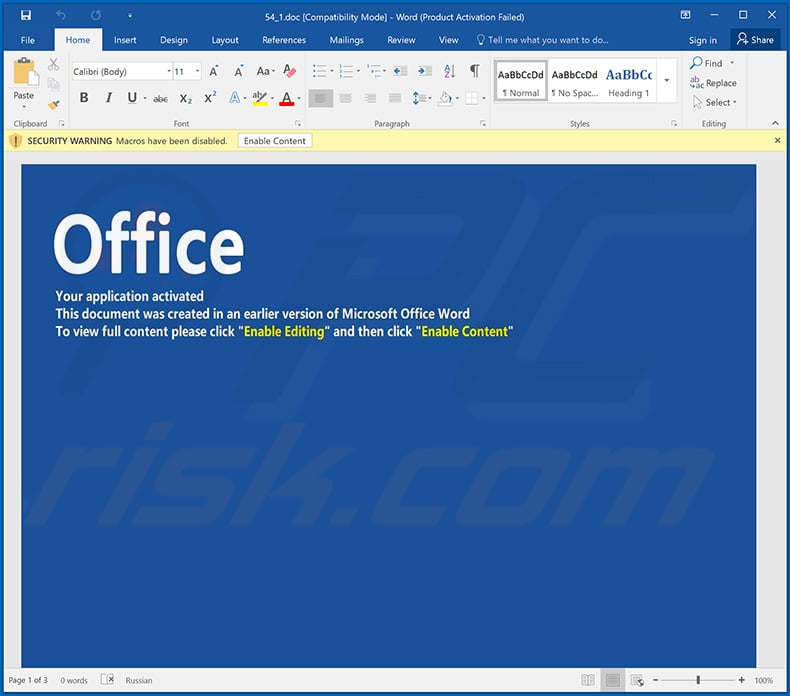790x696 pixels.
Task: Click Align Right icon
Action: pyautogui.click(x=370, y=98)
